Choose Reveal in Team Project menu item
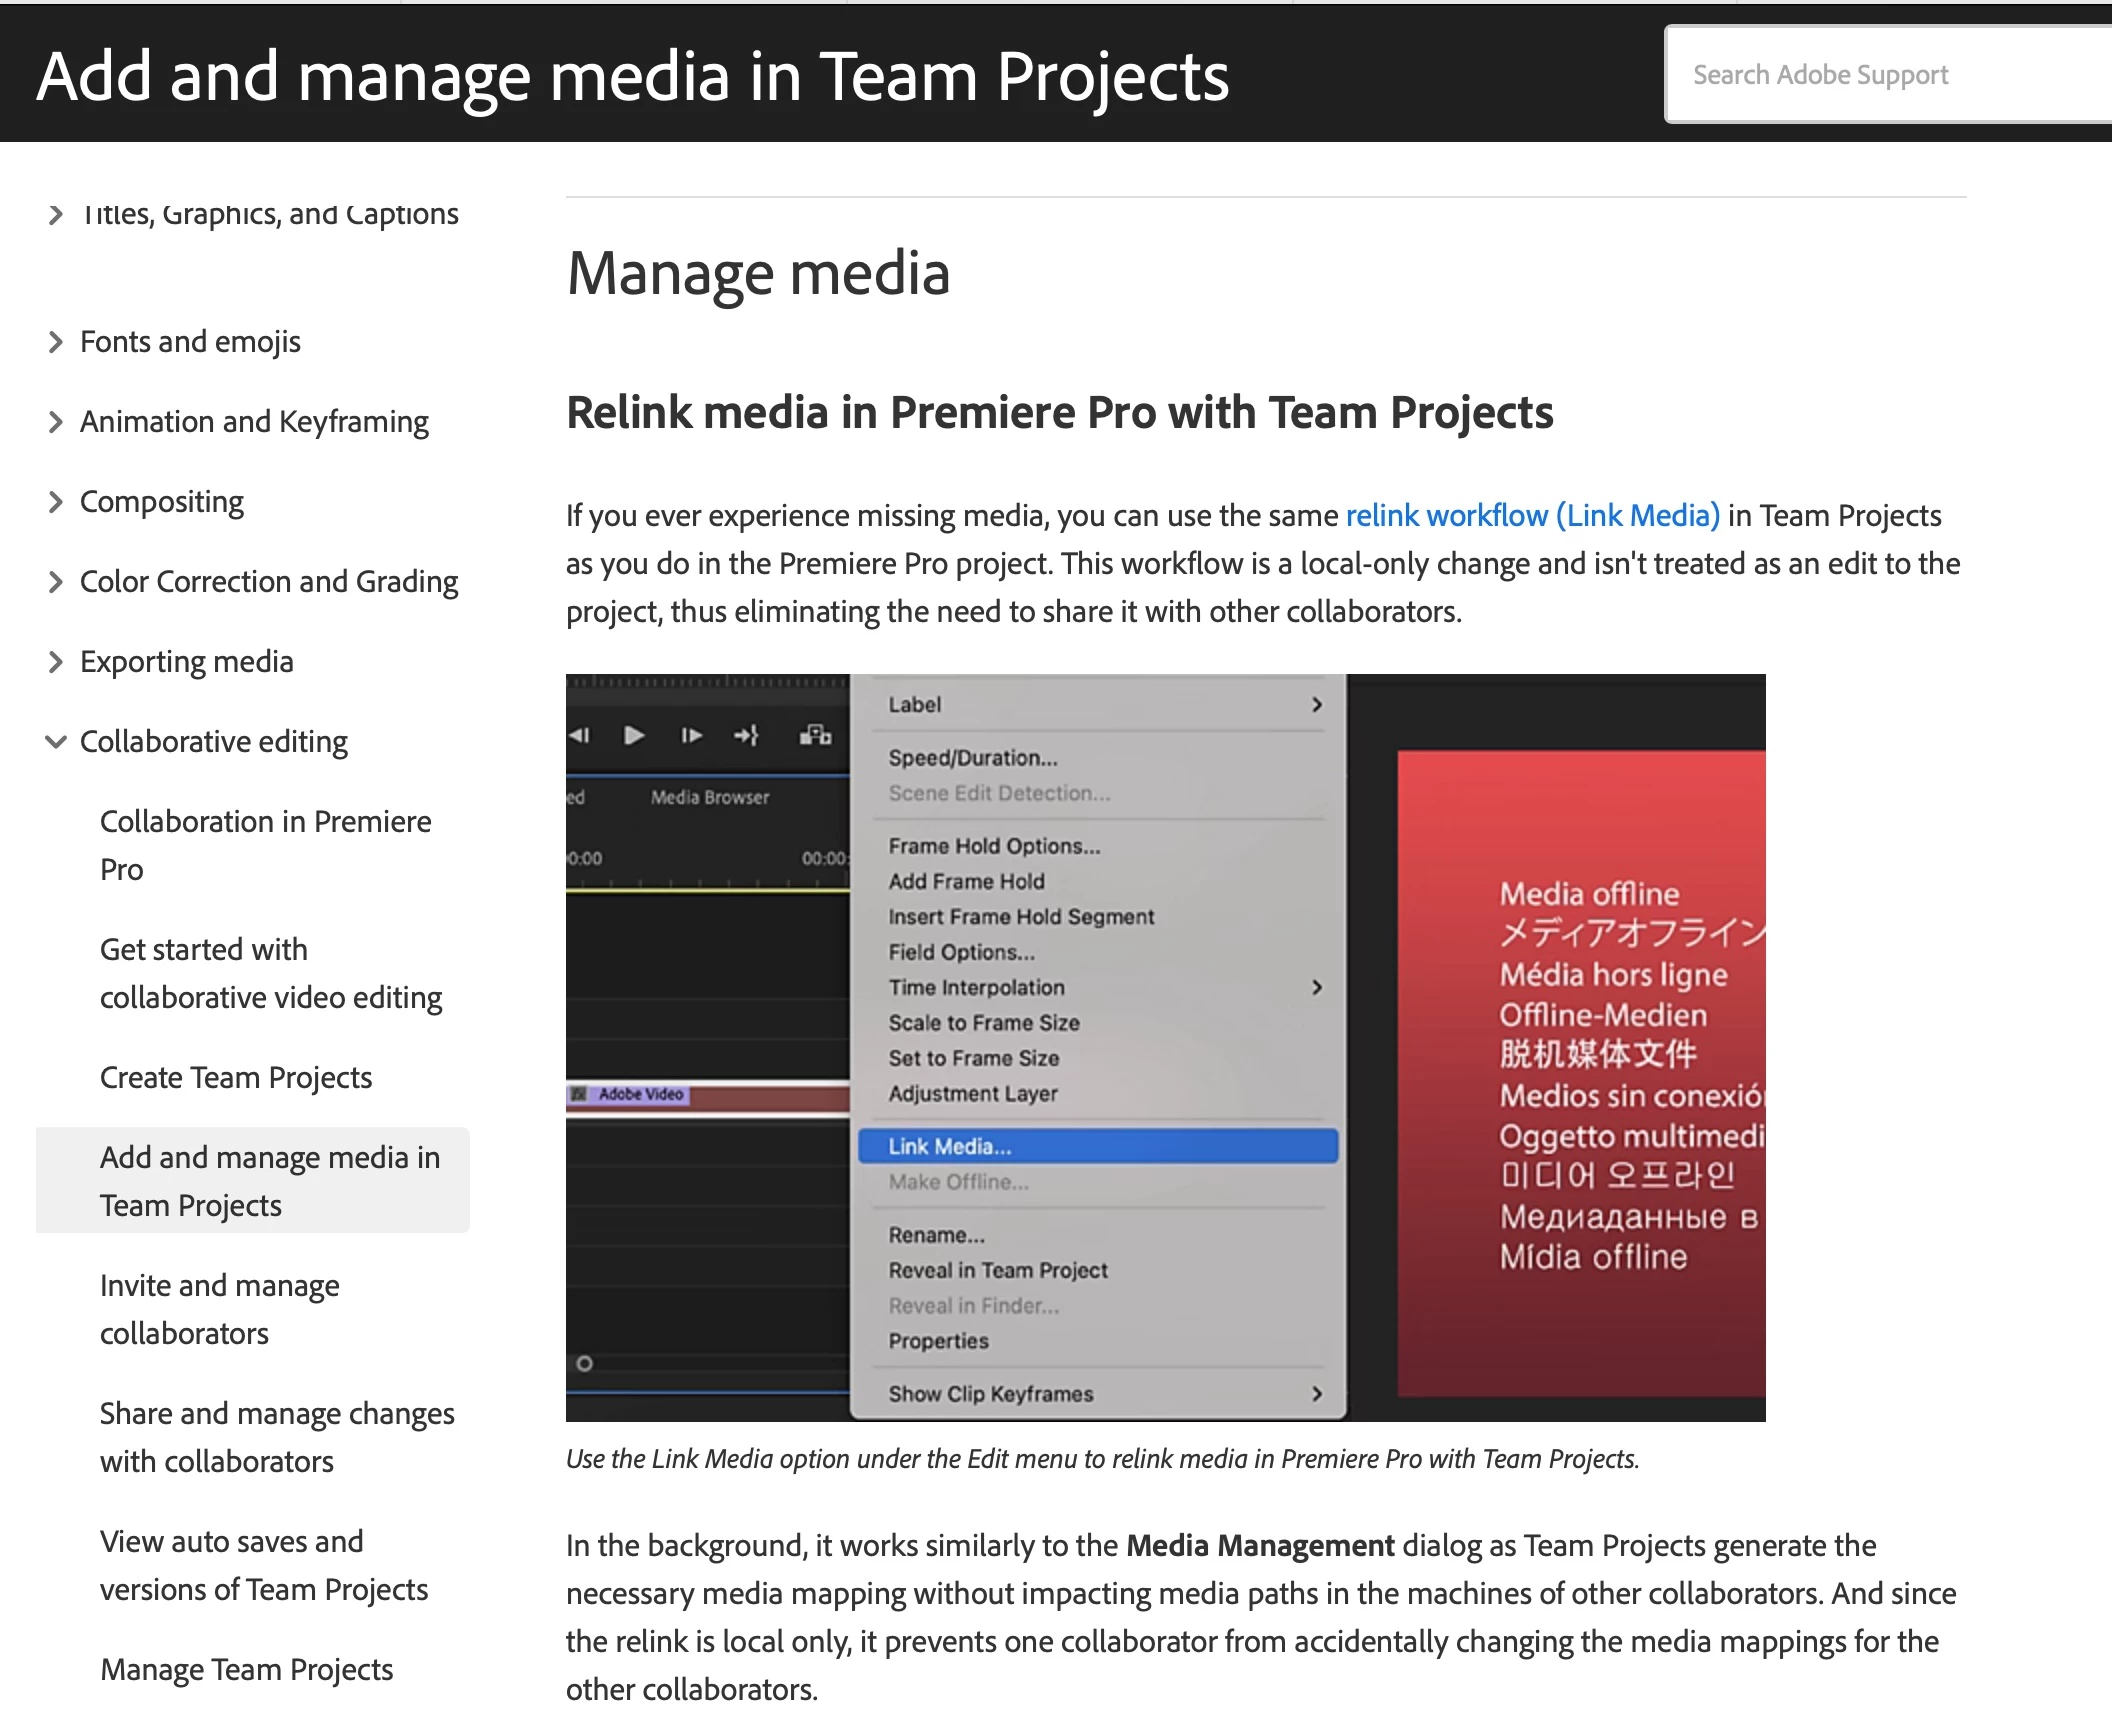 point(998,1270)
